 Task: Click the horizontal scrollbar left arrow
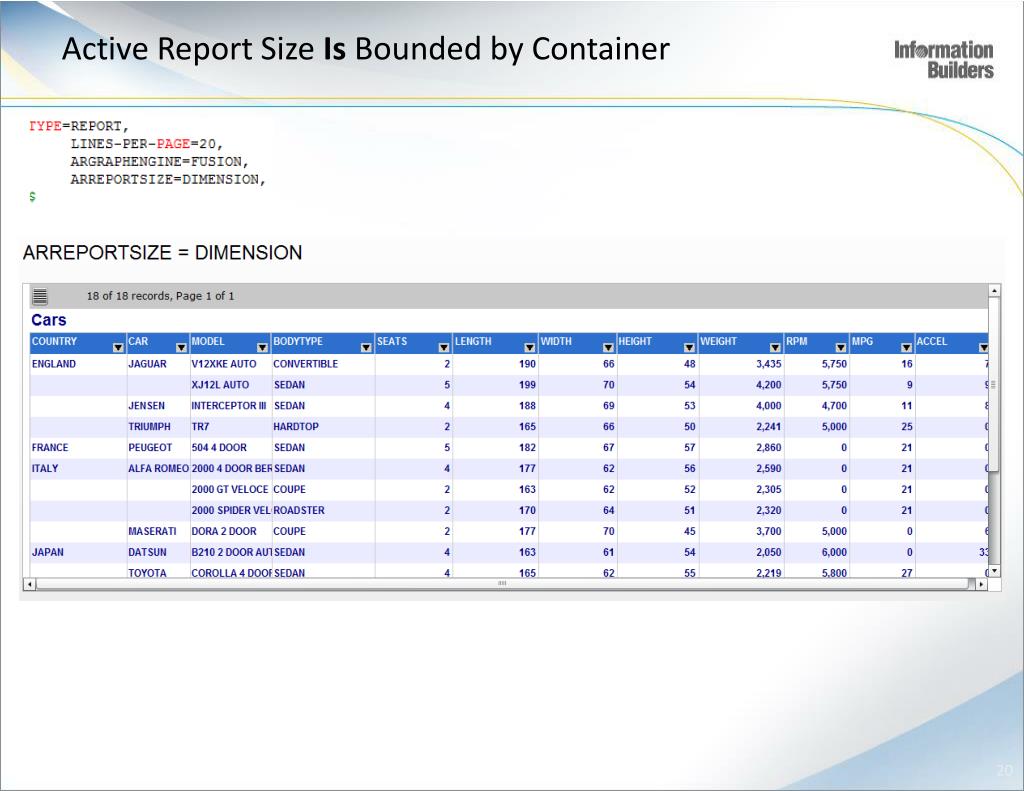coord(29,584)
